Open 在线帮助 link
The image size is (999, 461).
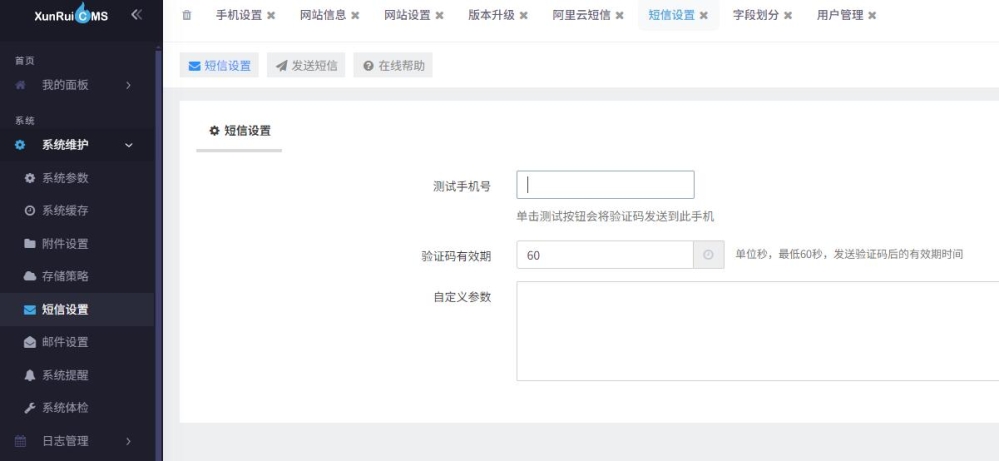[393, 66]
